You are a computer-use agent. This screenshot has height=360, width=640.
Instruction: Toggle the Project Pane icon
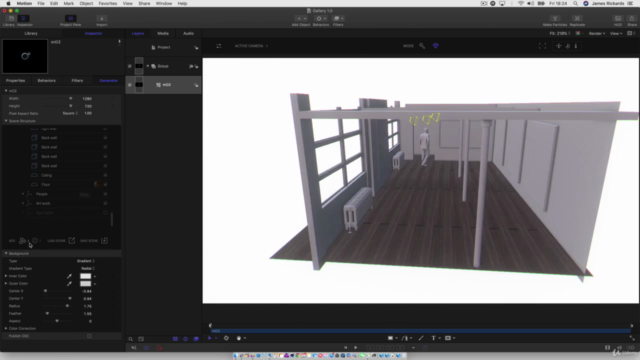click(71, 18)
